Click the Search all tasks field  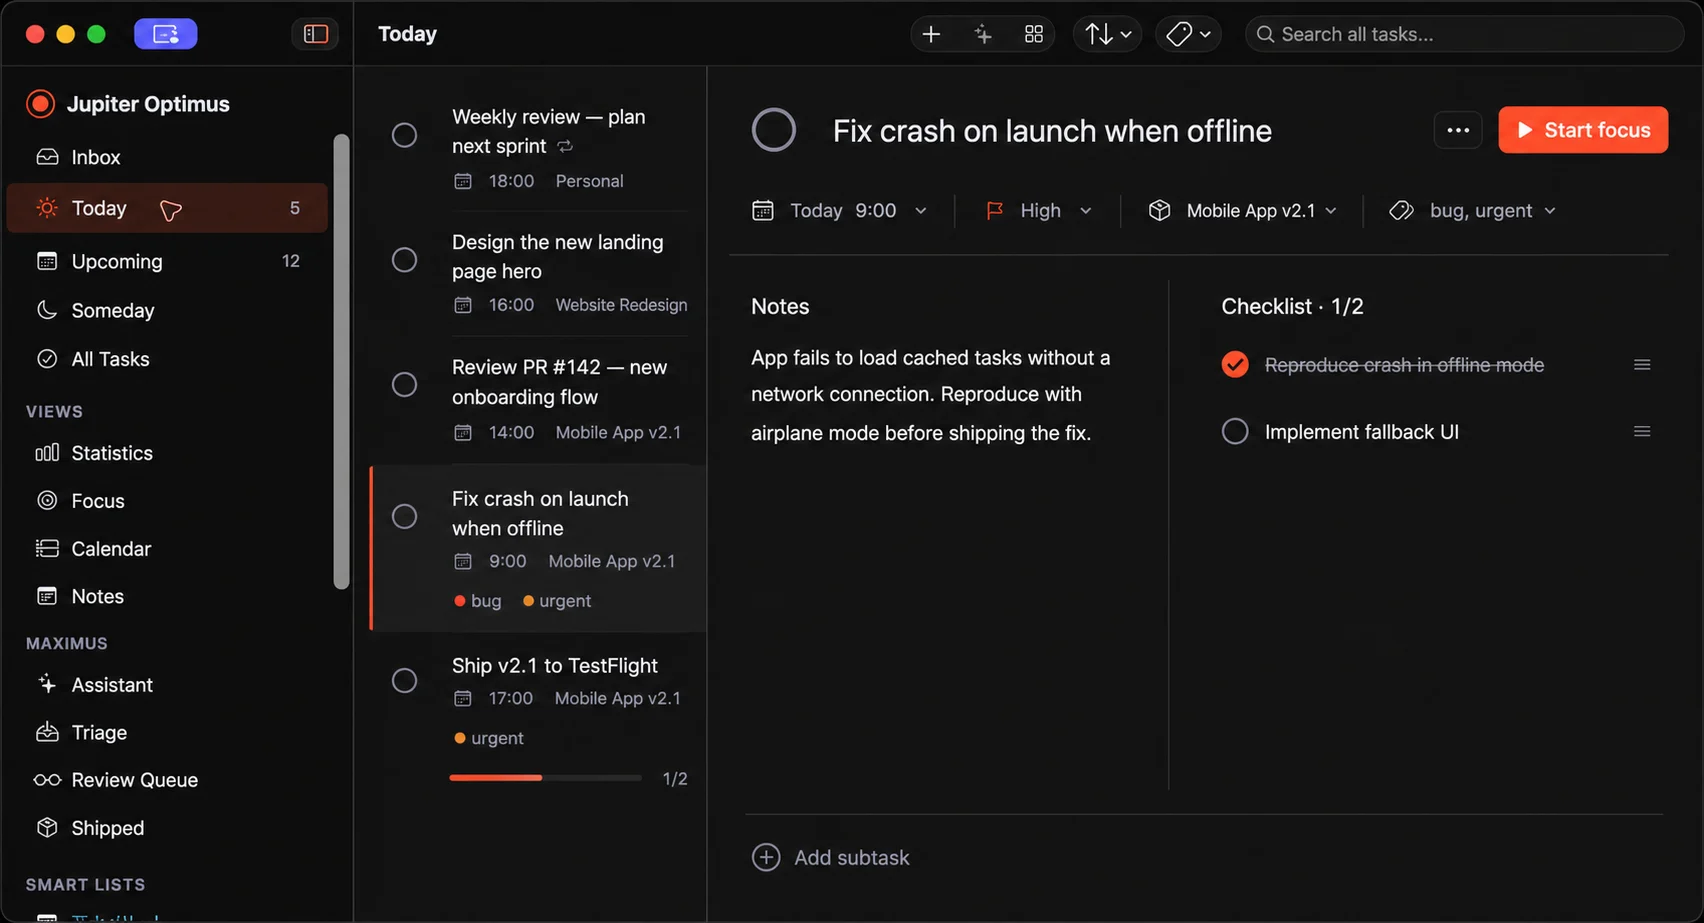click(1464, 34)
